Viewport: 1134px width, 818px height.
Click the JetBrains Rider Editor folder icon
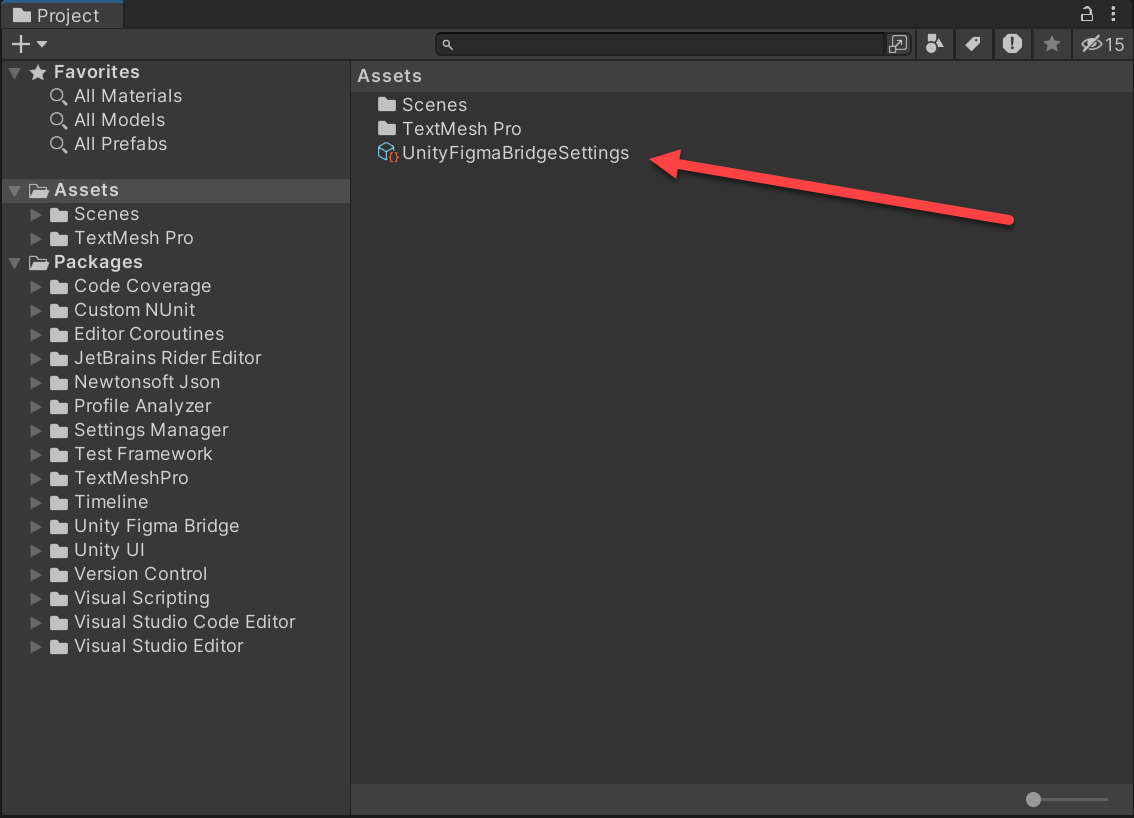(x=59, y=359)
